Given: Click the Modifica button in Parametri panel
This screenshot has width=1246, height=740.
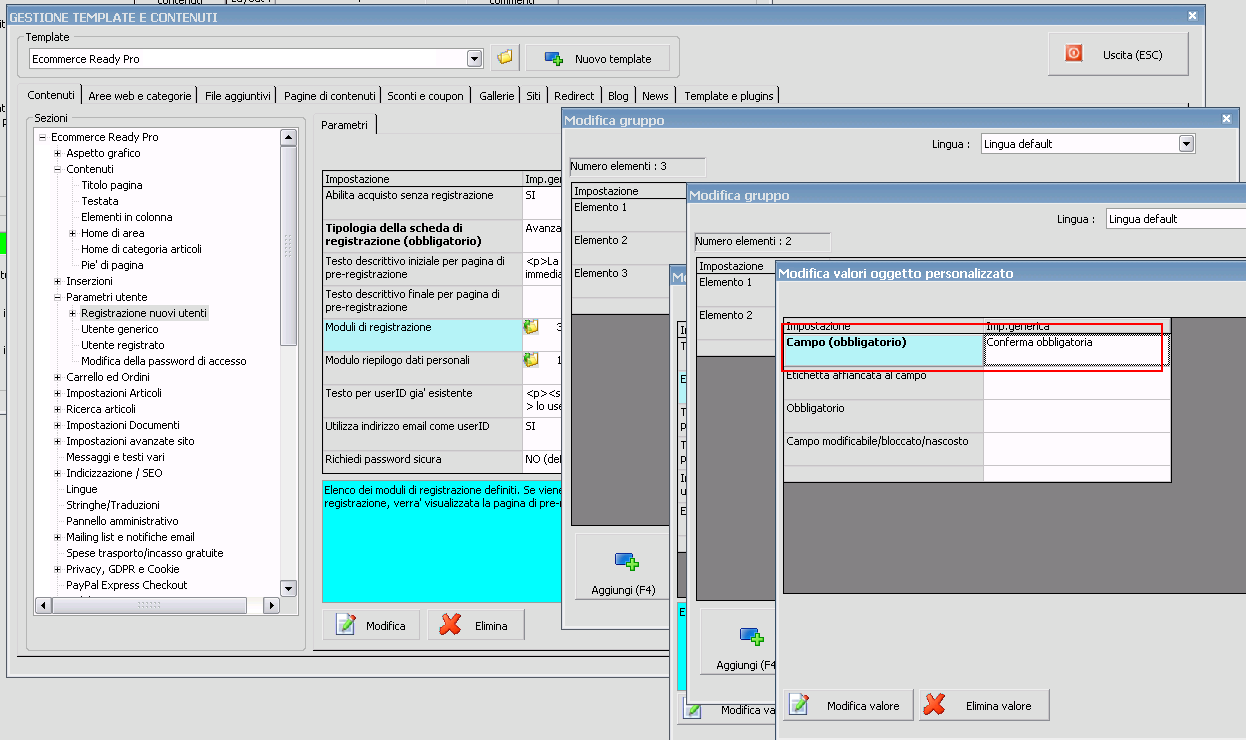Looking at the screenshot, I should pyautogui.click(x=372, y=625).
